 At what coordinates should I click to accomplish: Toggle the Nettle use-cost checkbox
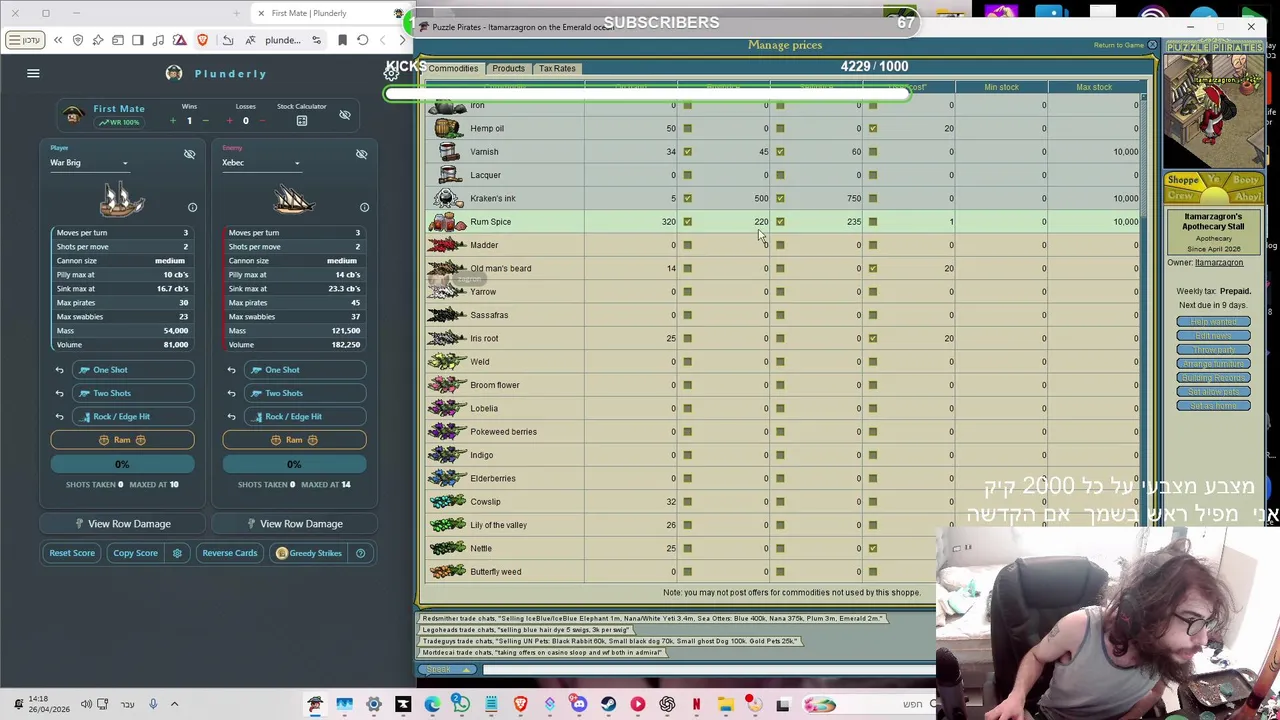[872, 548]
